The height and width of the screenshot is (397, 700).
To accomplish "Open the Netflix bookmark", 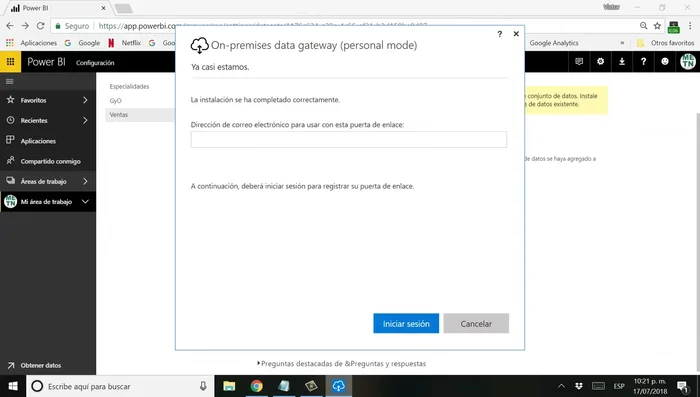I will pyautogui.click(x=124, y=43).
